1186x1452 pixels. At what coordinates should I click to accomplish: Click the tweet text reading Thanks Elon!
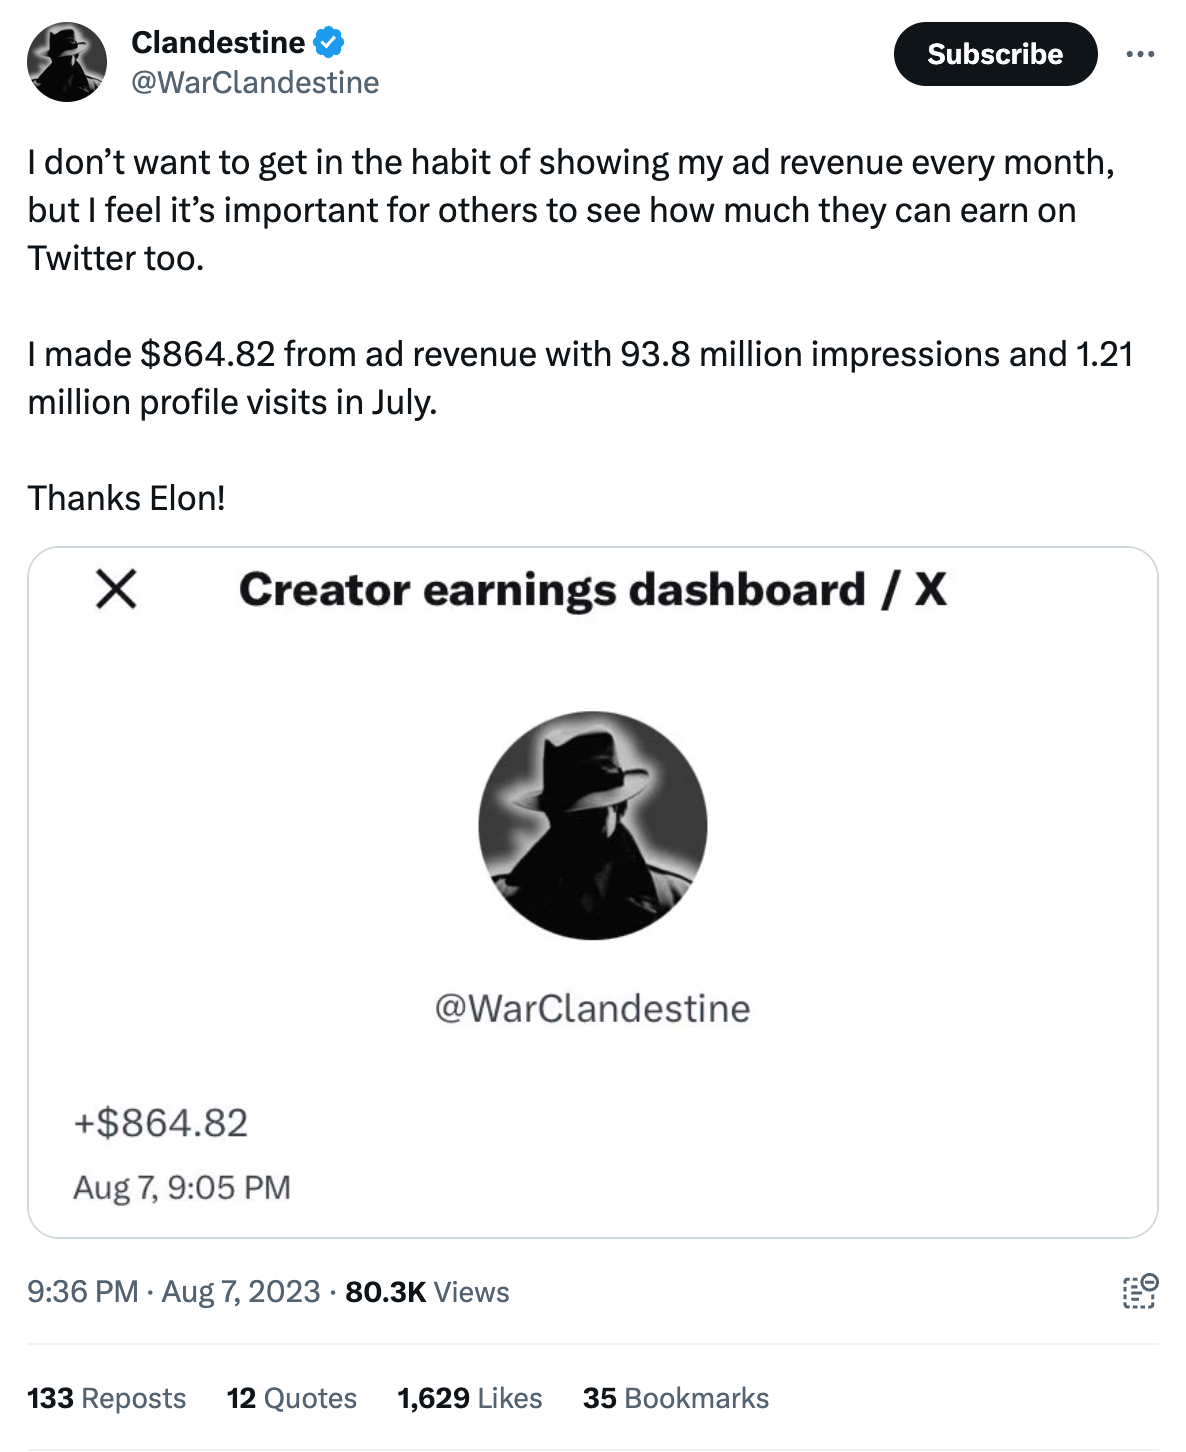pyautogui.click(x=126, y=497)
